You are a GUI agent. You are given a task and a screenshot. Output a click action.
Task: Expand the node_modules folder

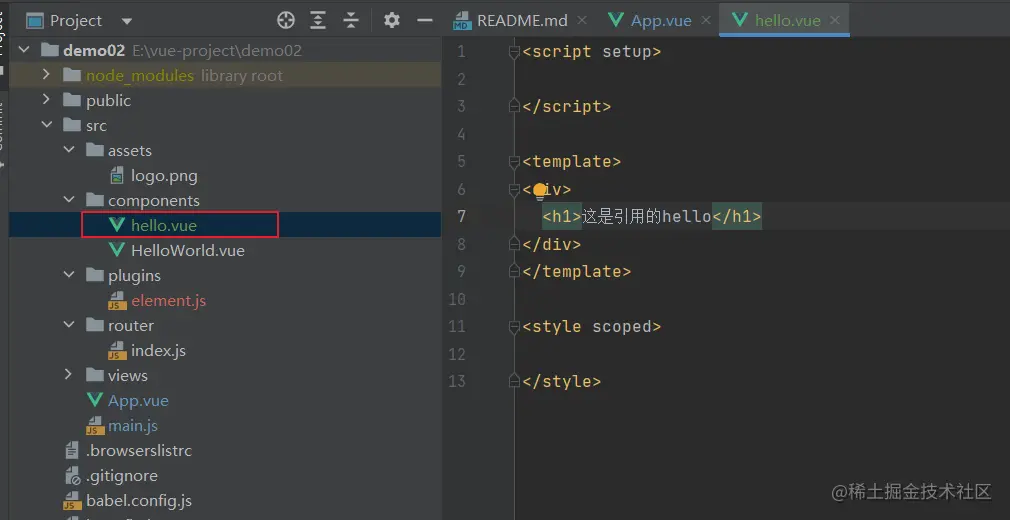(x=47, y=75)
